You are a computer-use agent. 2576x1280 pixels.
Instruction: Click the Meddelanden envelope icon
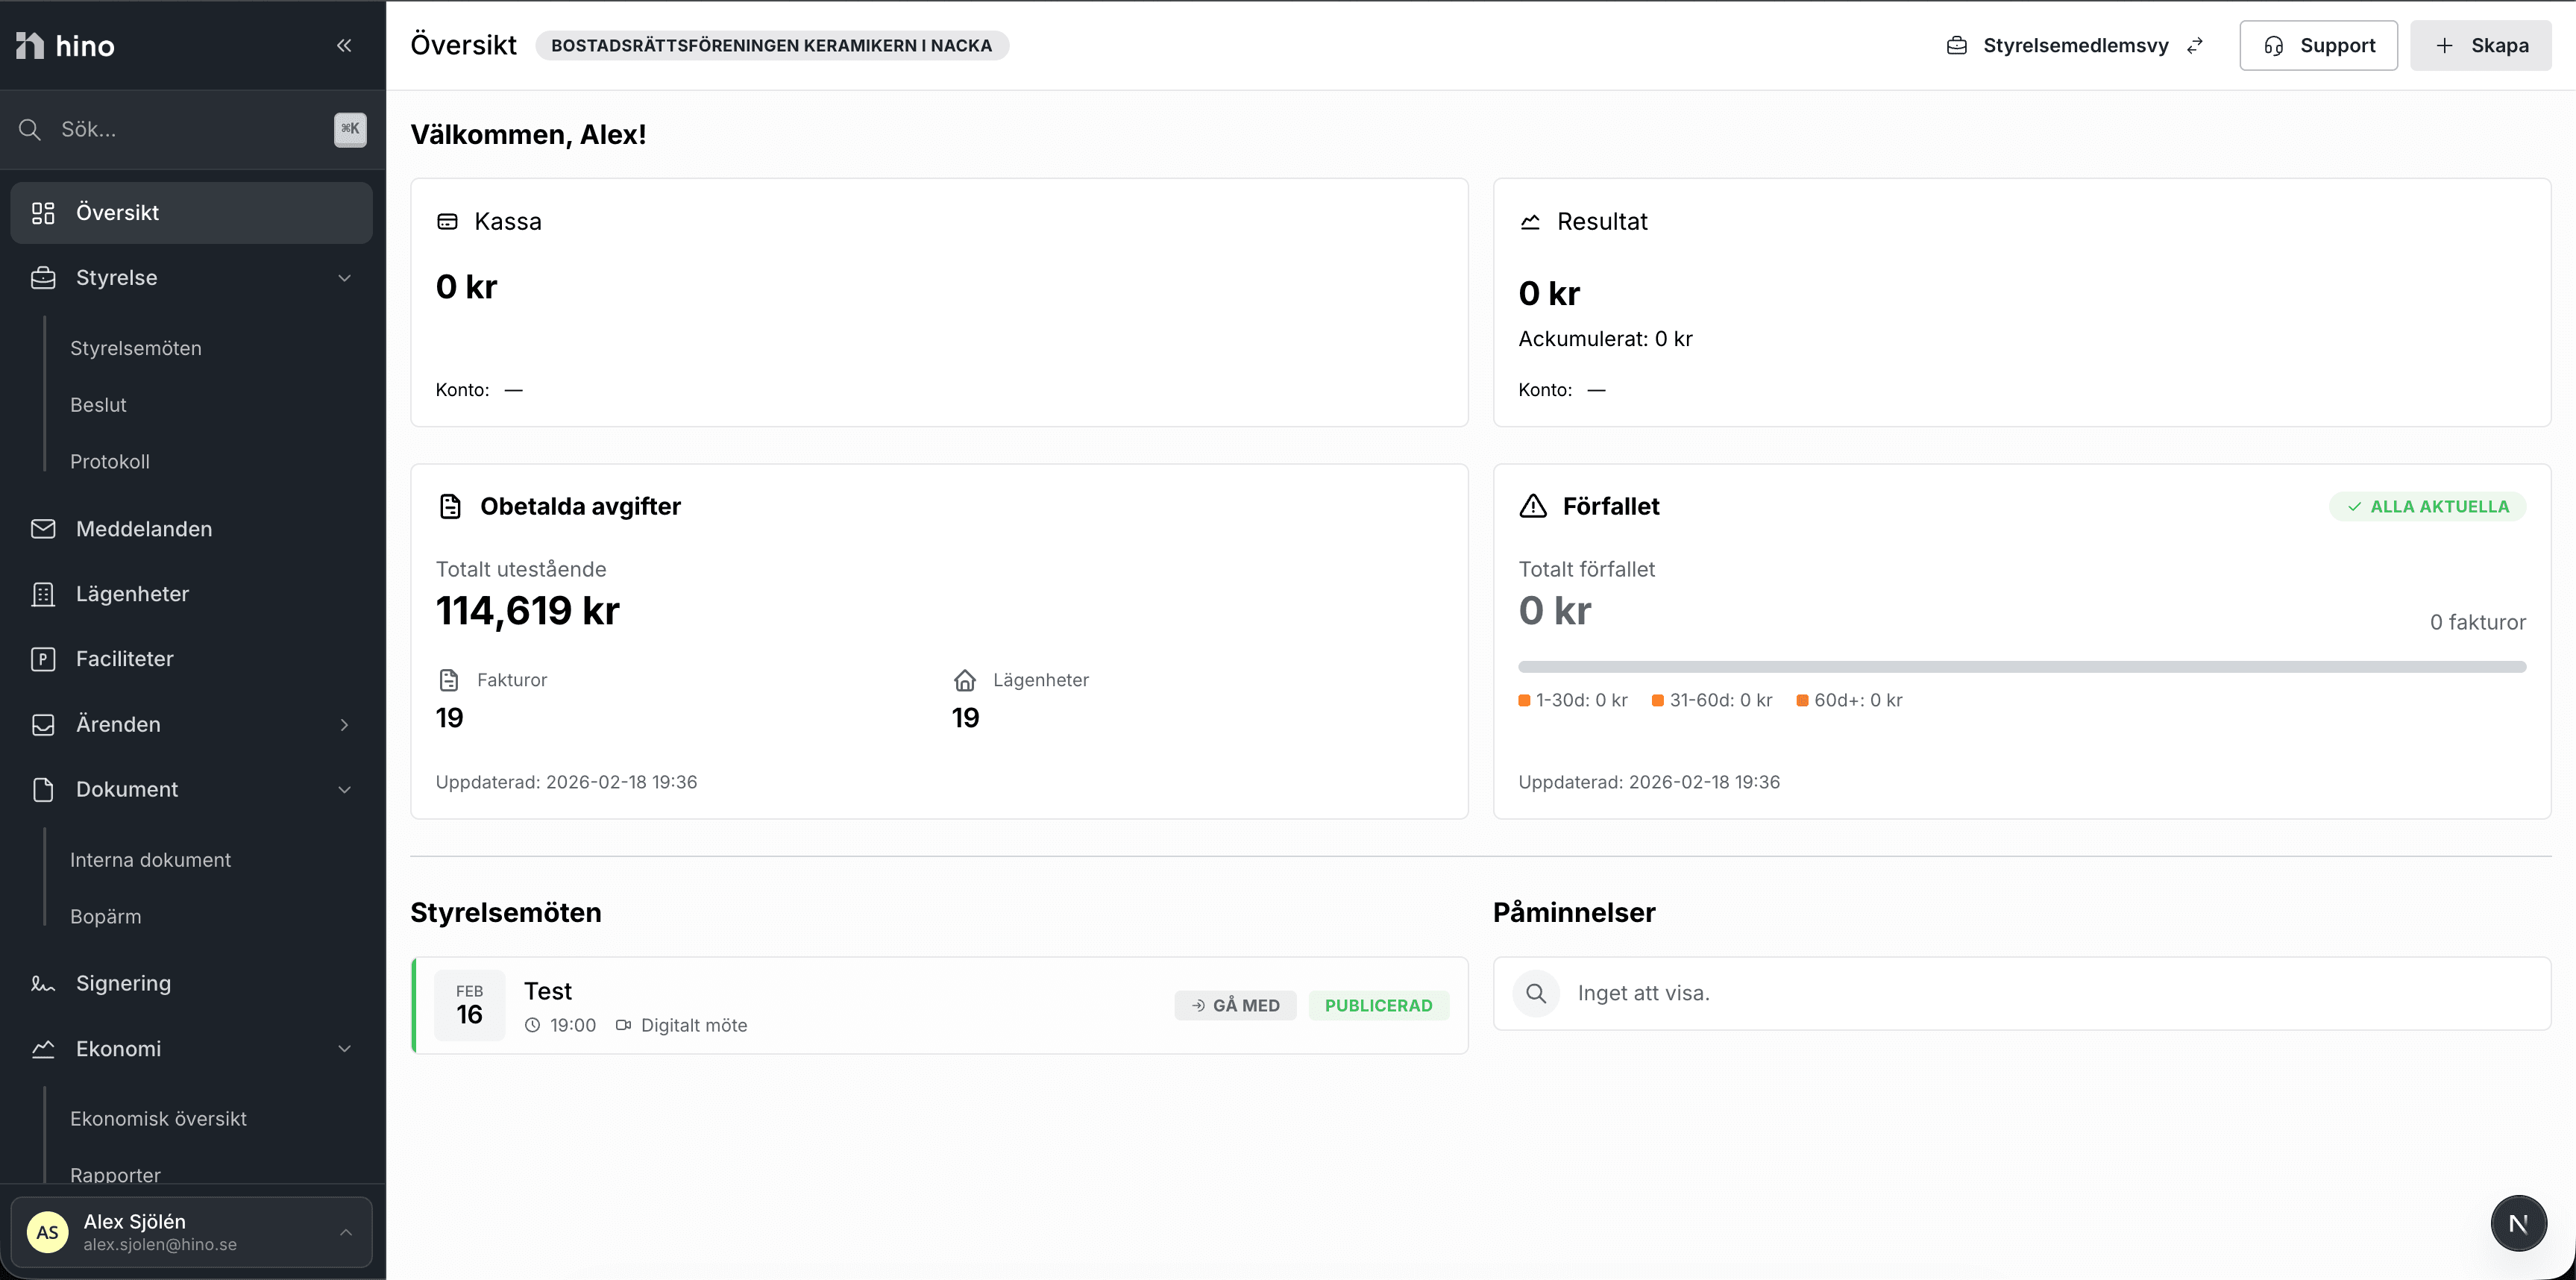click(43, 528)
